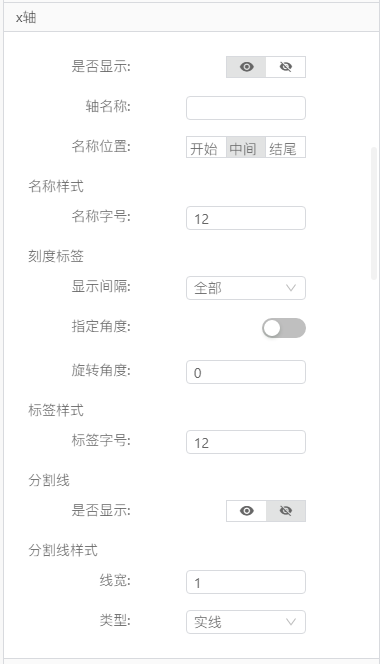Open the 类型 dropdown showing 实线

tap(246, 622)
